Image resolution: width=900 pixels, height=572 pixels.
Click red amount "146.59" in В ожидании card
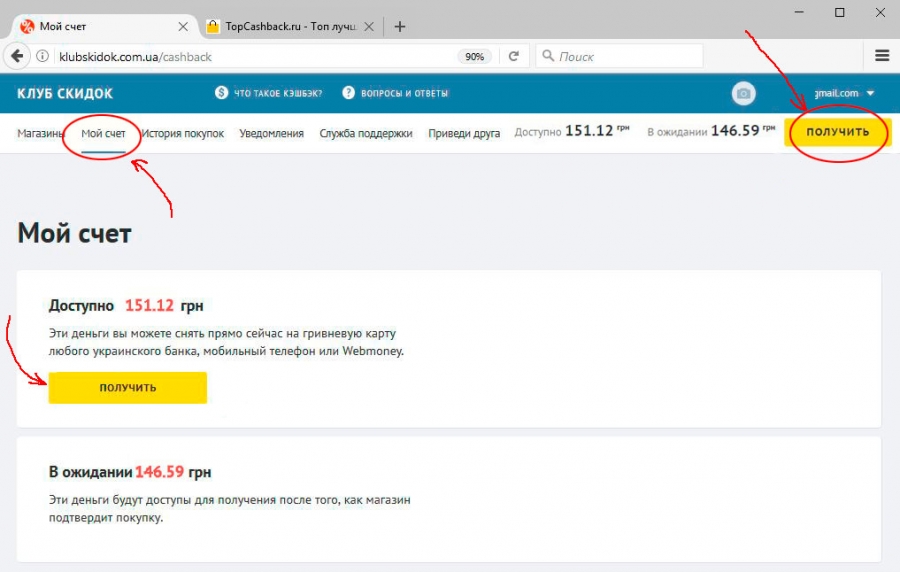point(160,472)
